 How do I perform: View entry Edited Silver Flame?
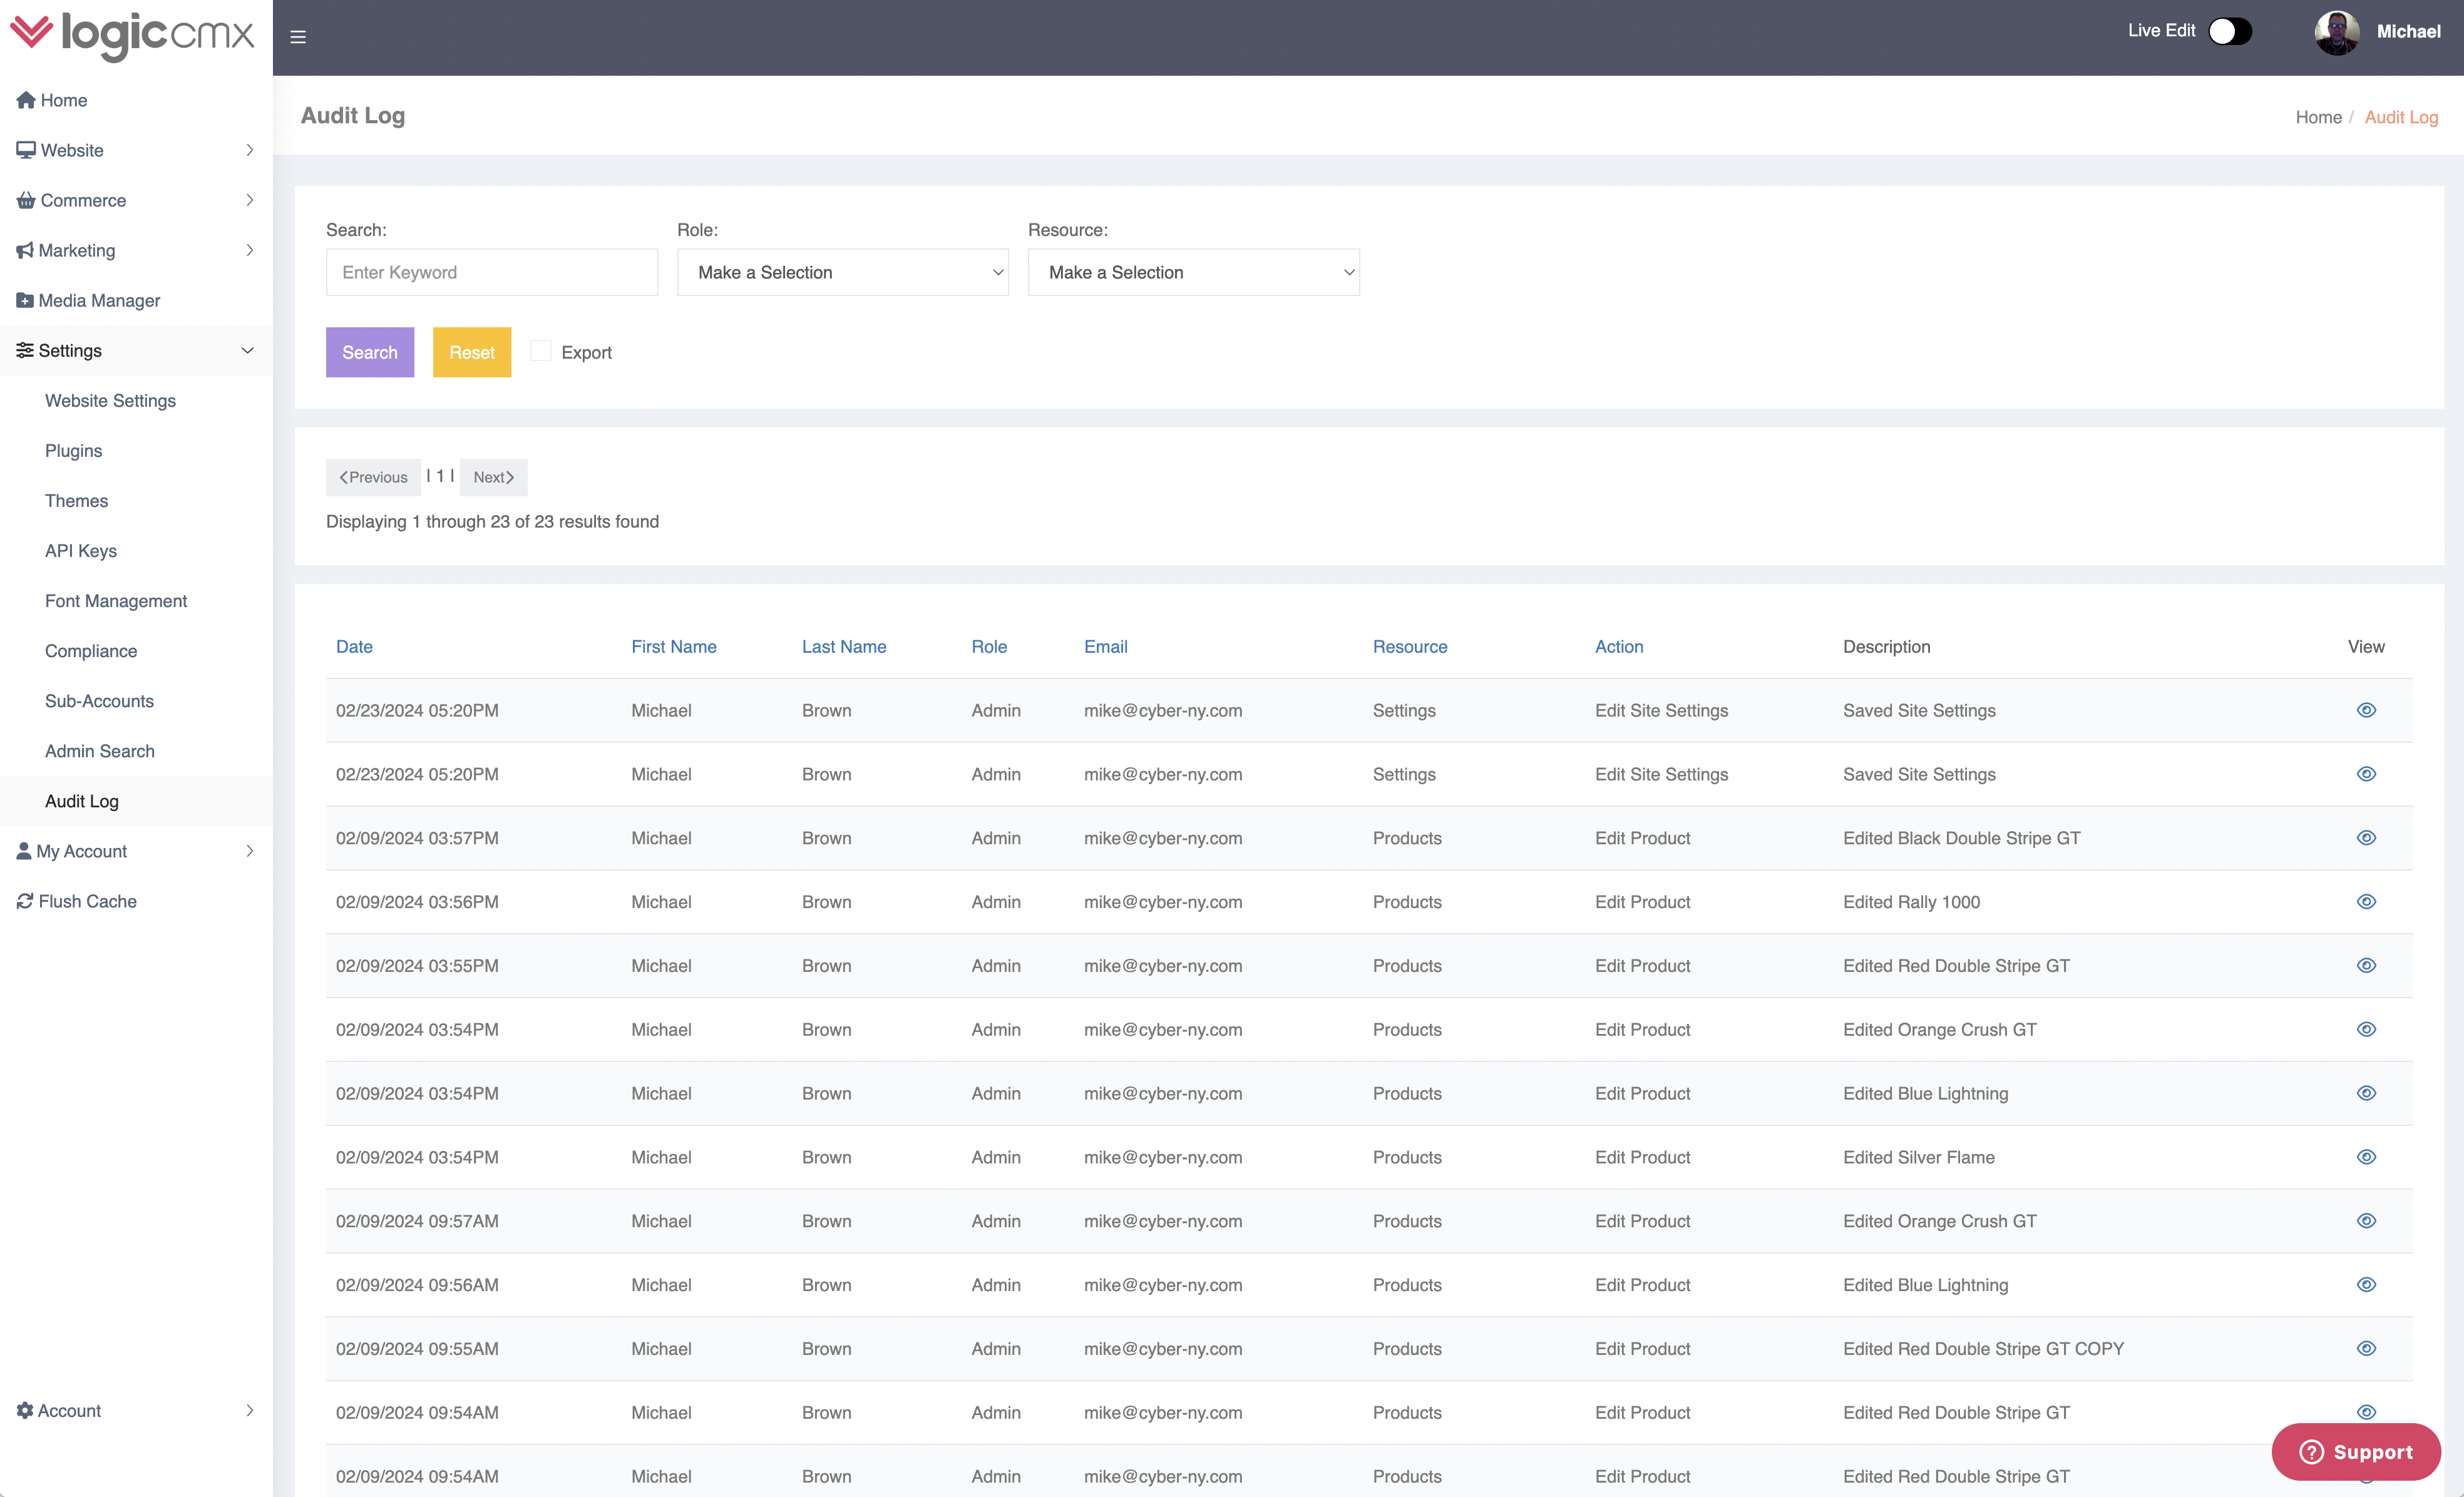2366,1157
